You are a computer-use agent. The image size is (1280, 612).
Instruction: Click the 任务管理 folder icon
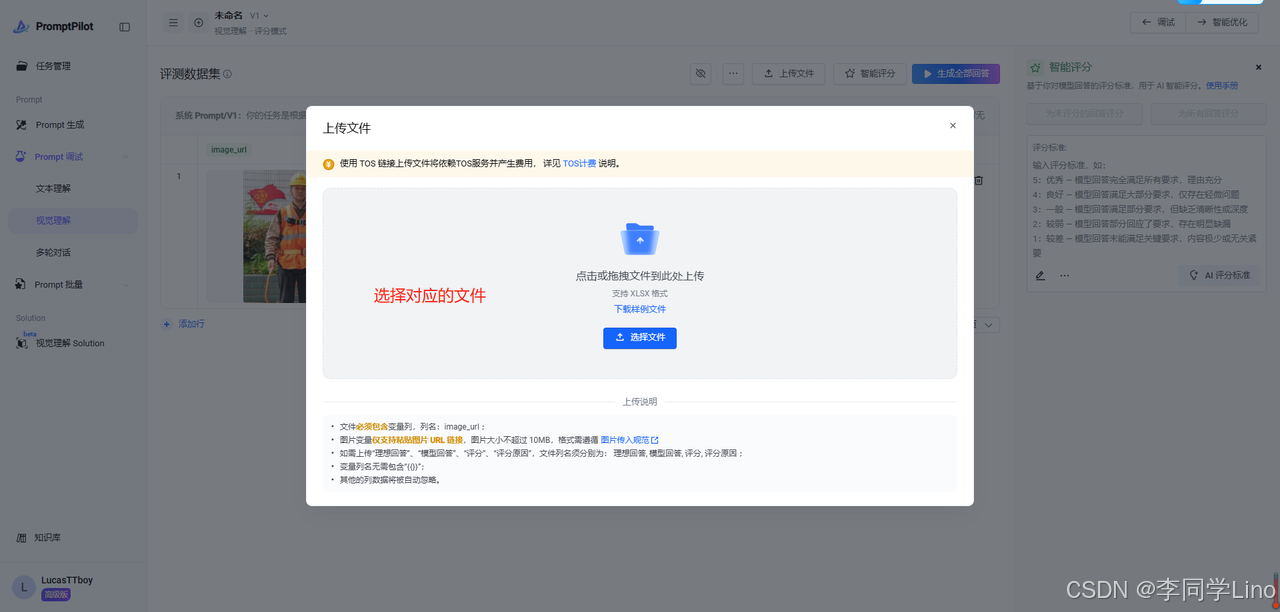pyautogui.click(x=22, y=66)
